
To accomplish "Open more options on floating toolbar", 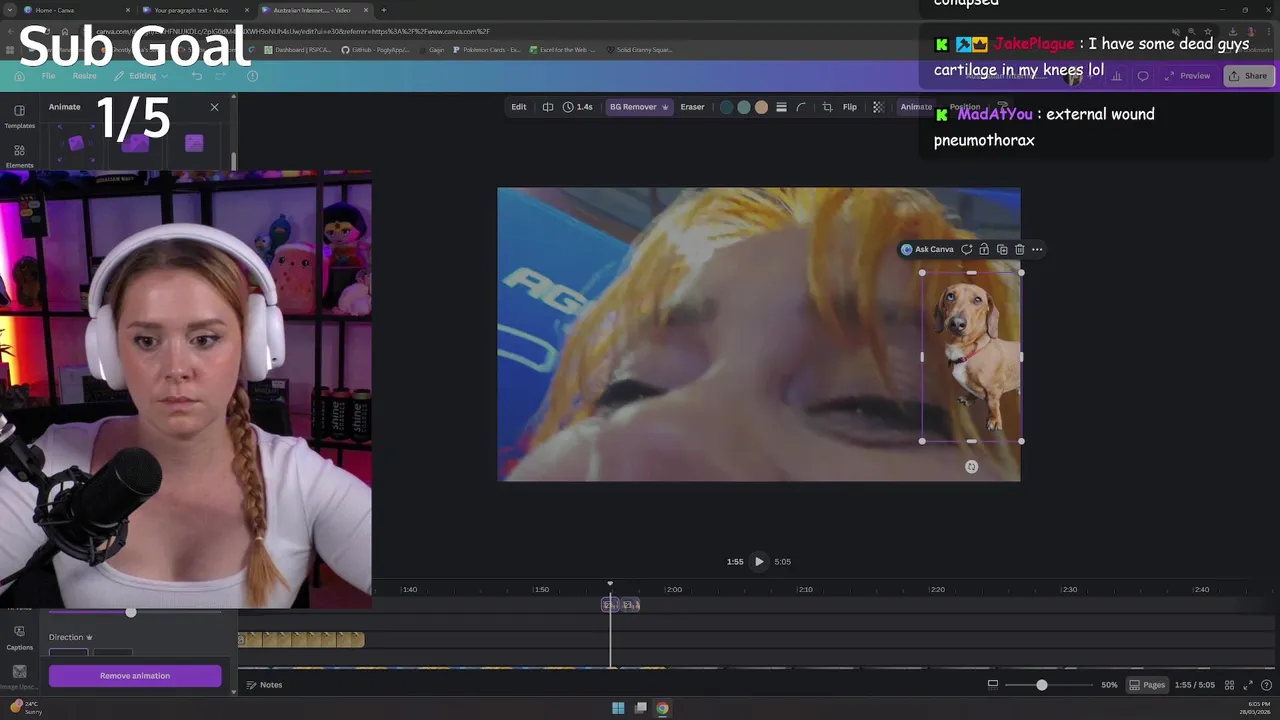I will click(1037, 249).
